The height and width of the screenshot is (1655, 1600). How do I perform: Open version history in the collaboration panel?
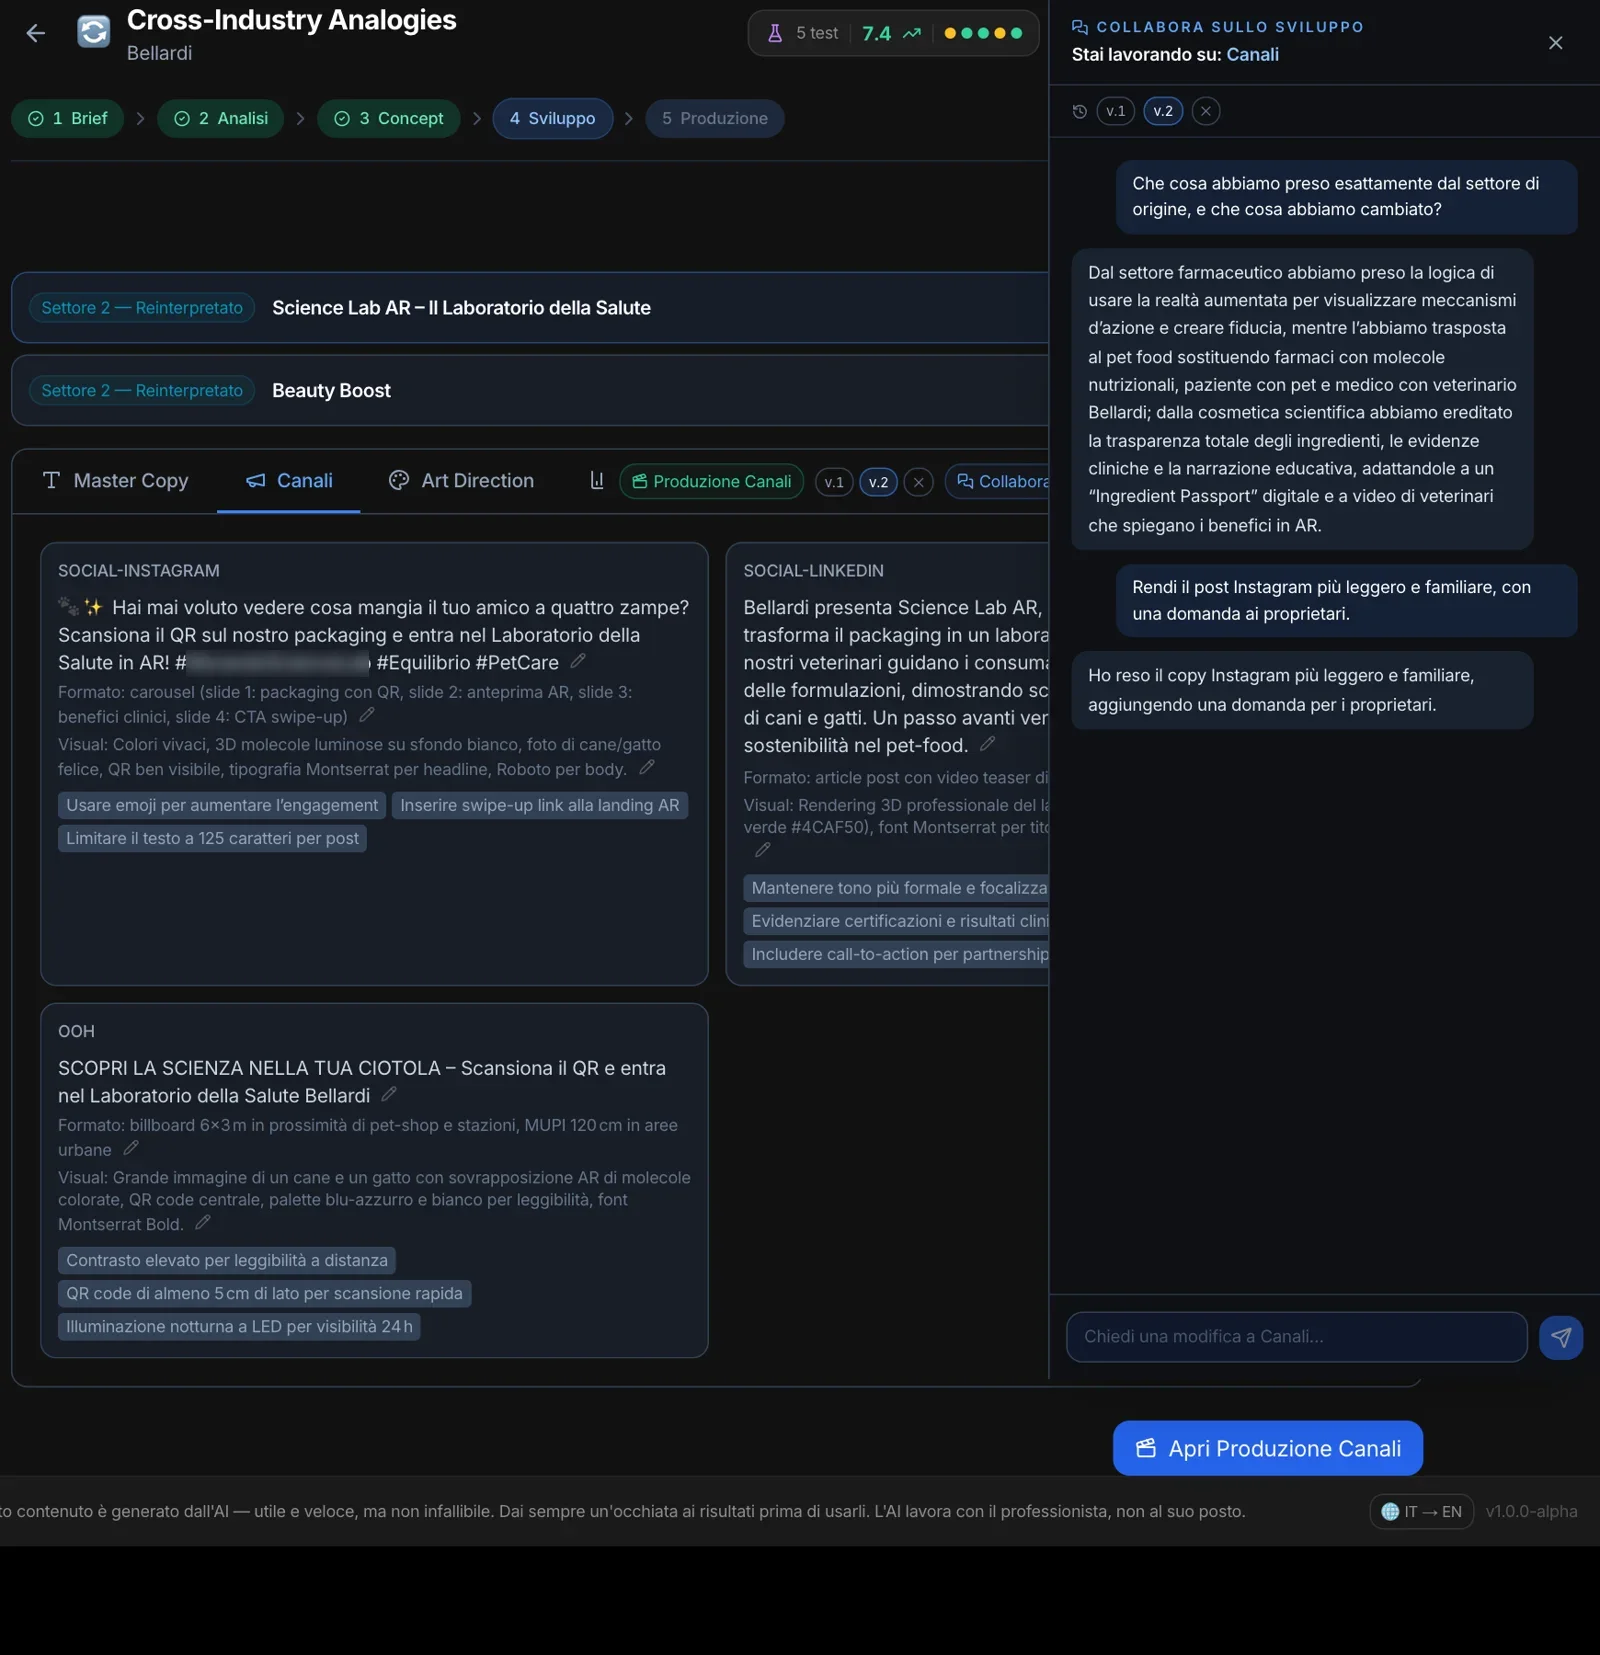(1080, 111)
